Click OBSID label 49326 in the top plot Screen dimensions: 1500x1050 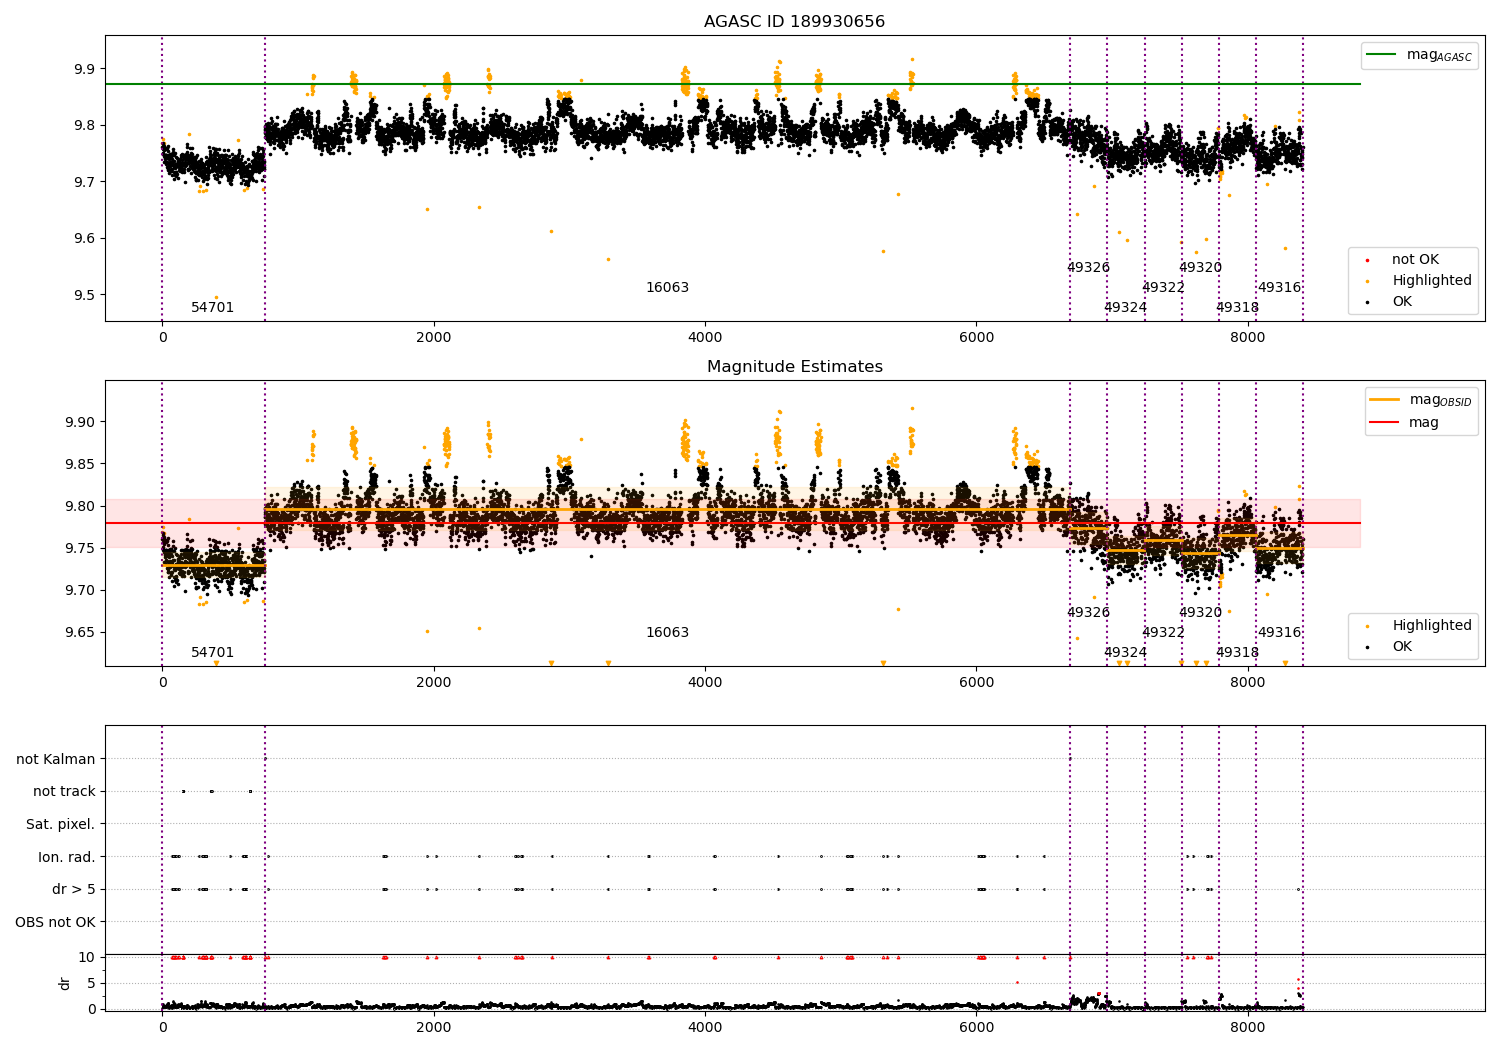(1088, 267)
